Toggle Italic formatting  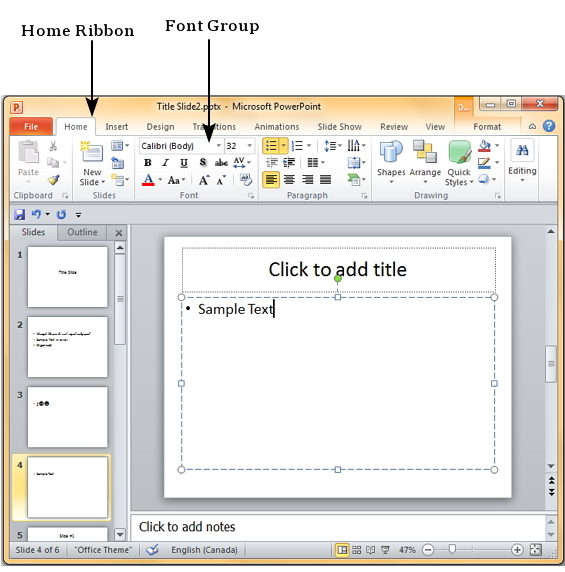tap(166, 163)
